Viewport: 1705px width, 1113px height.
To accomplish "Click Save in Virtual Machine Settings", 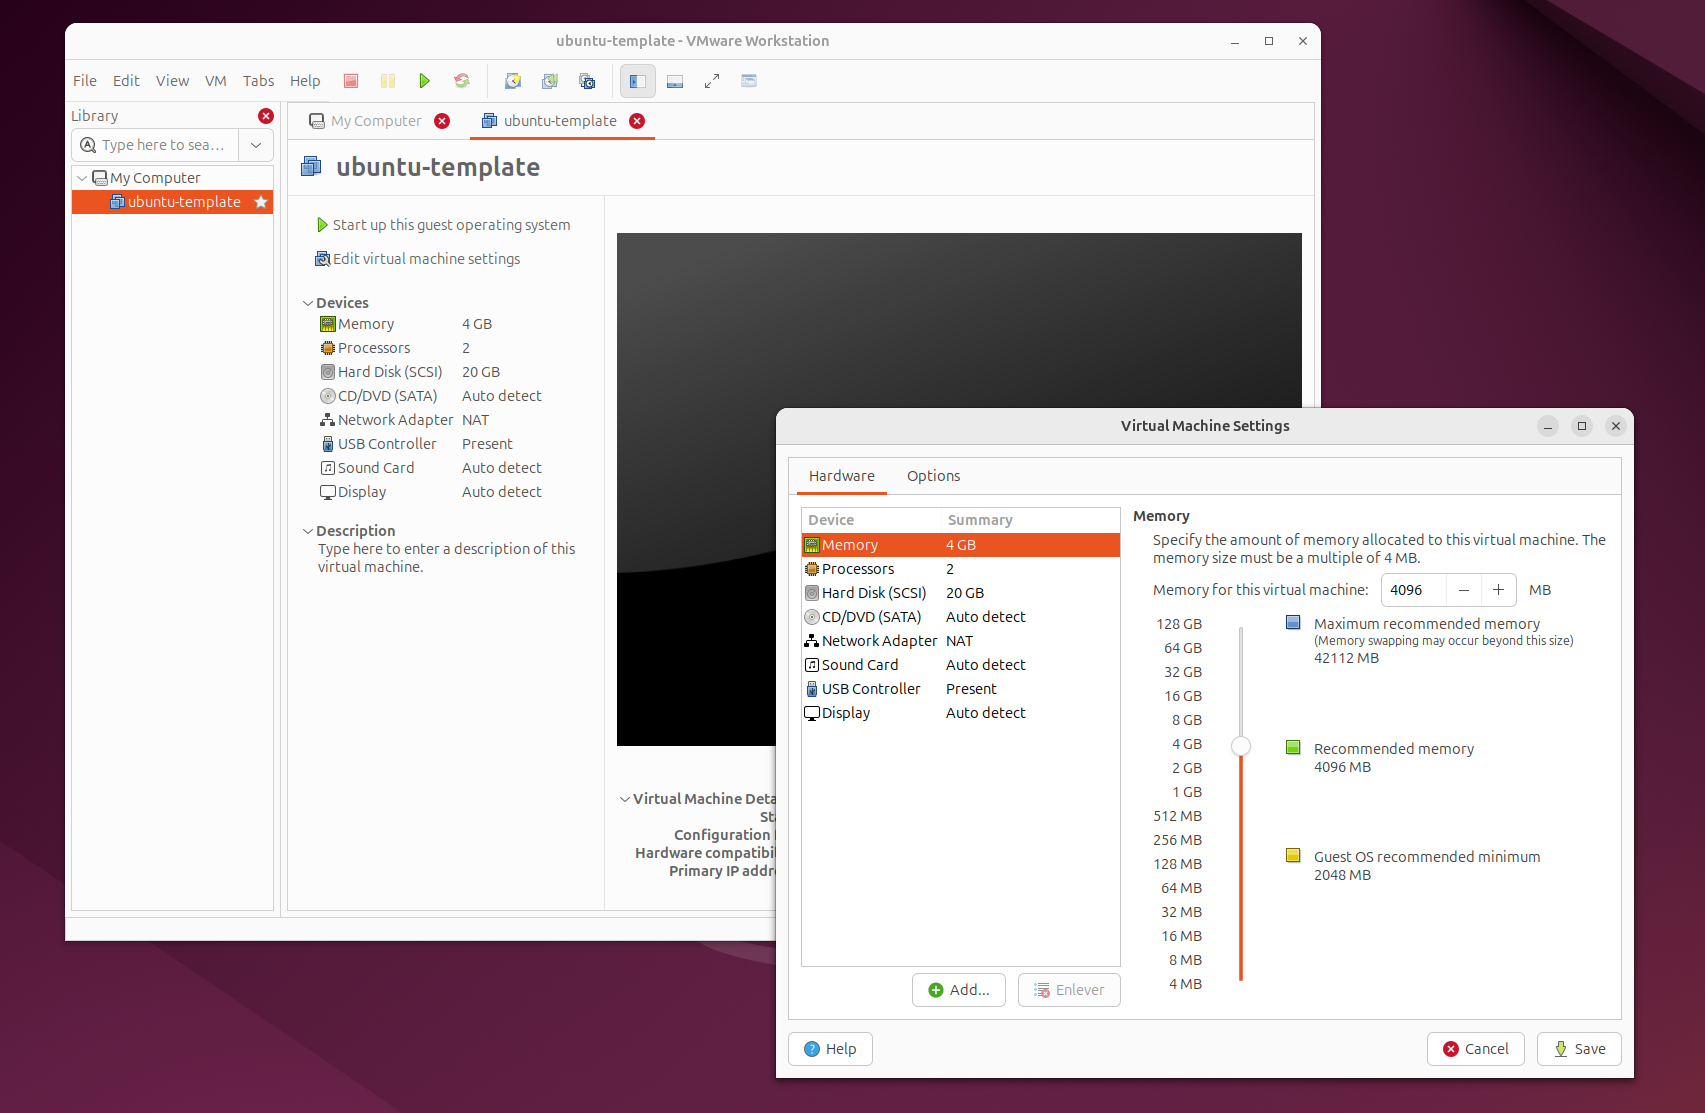I will pyautogui.click(x=1579, y=1049).
